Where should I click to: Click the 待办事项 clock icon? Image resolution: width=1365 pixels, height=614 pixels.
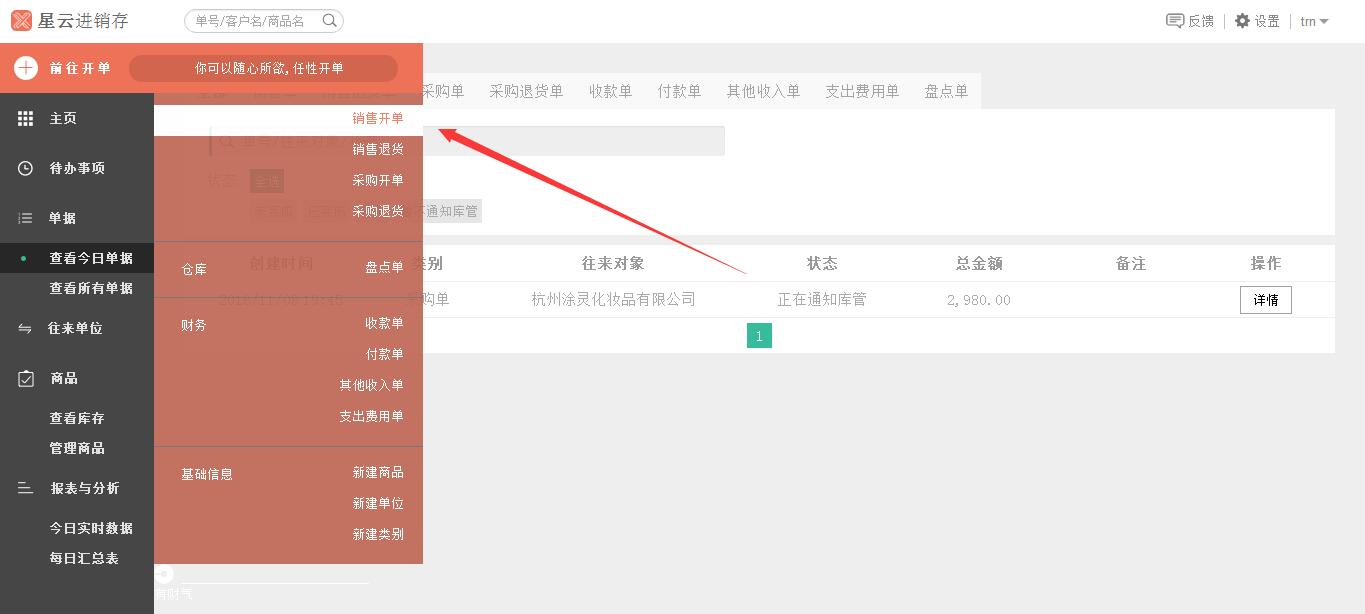click(x=24, y=168)
